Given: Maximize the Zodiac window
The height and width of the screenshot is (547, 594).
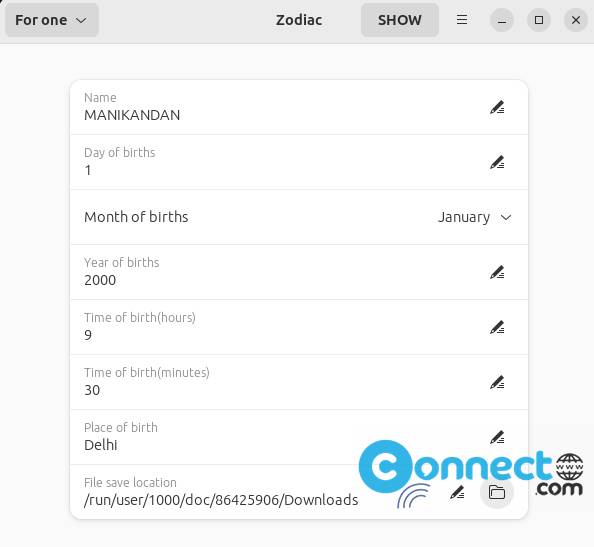Looking at the screenshot, I should 539,20.
